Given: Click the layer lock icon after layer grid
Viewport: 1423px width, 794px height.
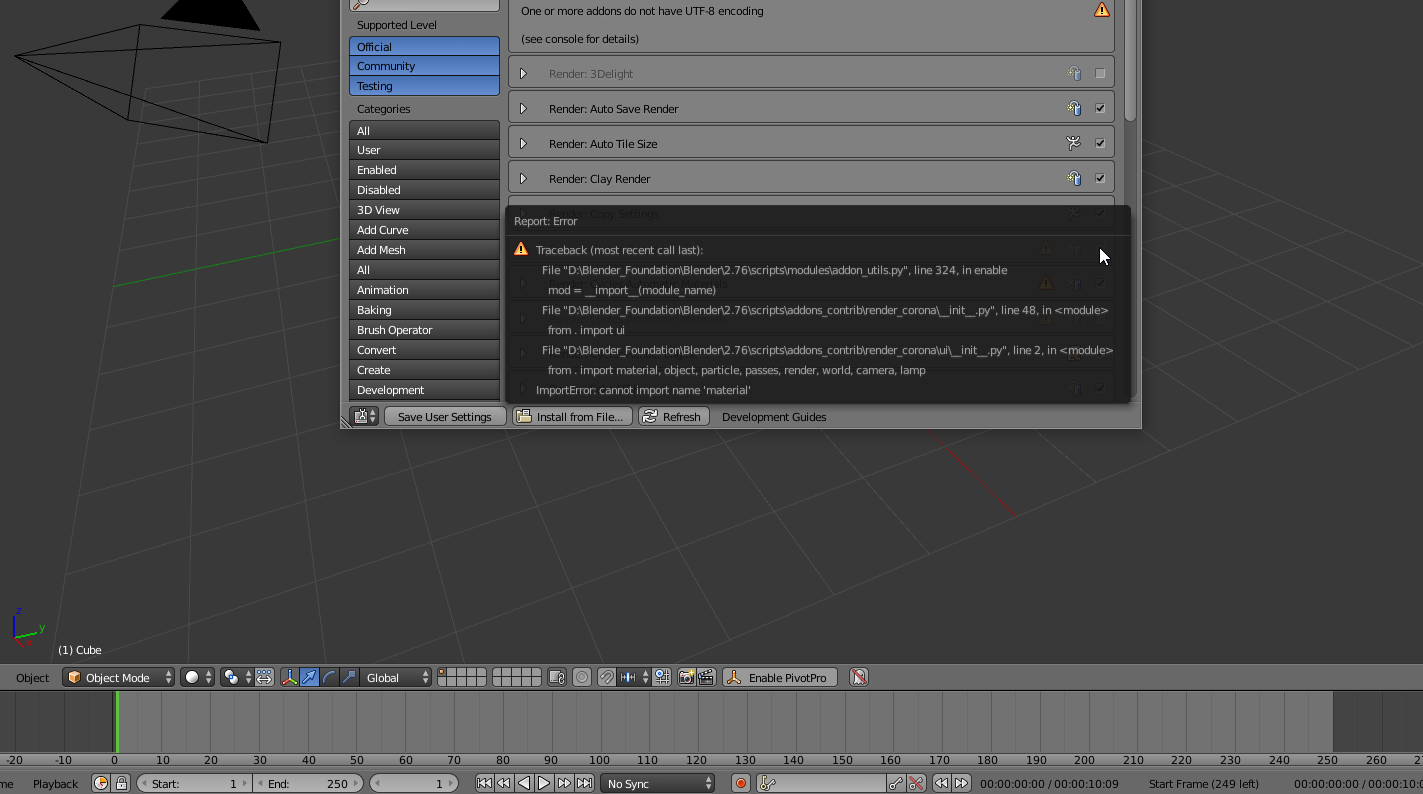Looking at the screenshot, I should point(558,677).
